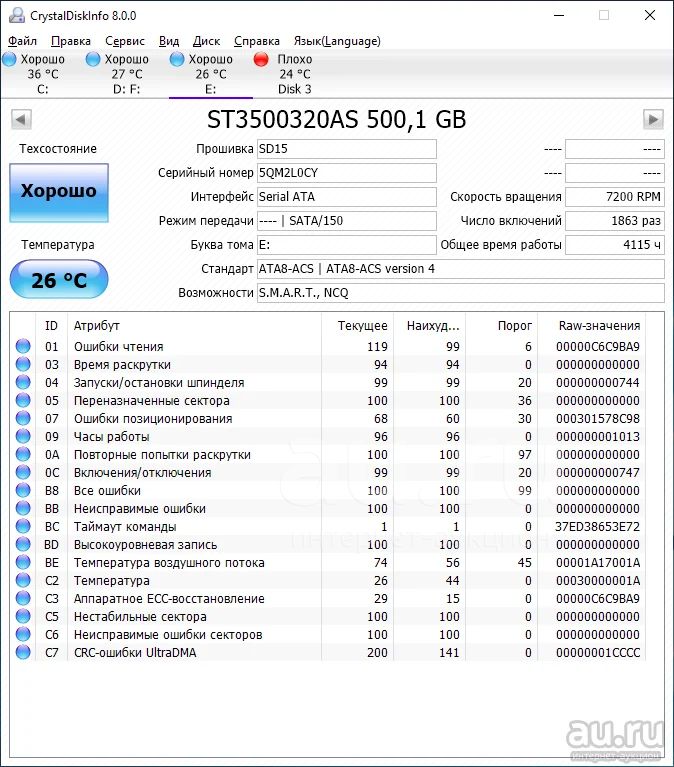Click the Буква тома field E:
Screen dimensions: 674x767
point(347,245)
